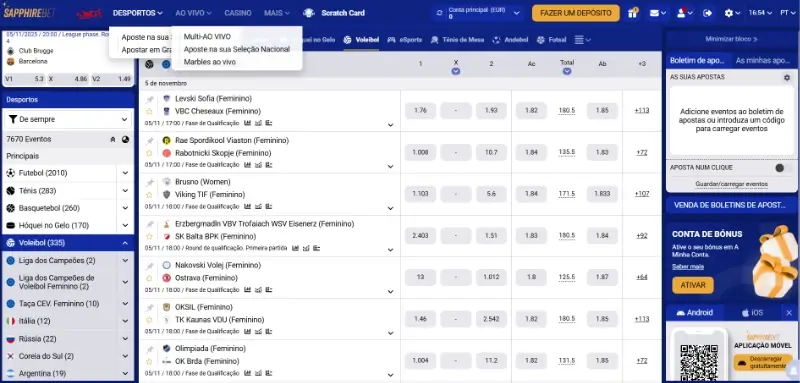The image size is (800, 383).
Task: Expand the Itália (12) leagues
Action: point(125,321)
